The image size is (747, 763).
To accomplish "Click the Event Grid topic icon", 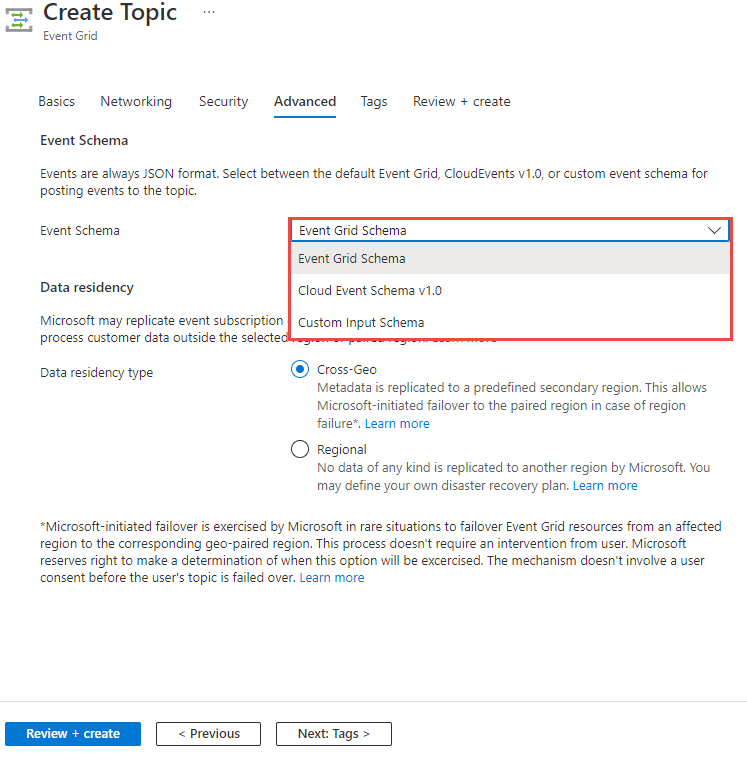I will pyautogui.click(x=18, y=20).
